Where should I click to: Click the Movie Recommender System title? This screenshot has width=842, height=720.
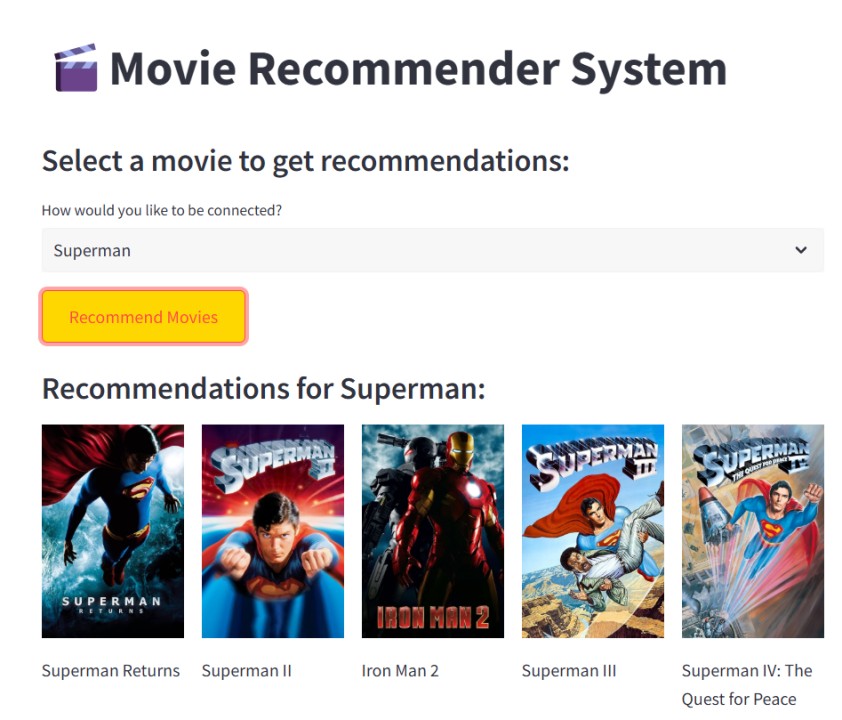click(418, 69)
